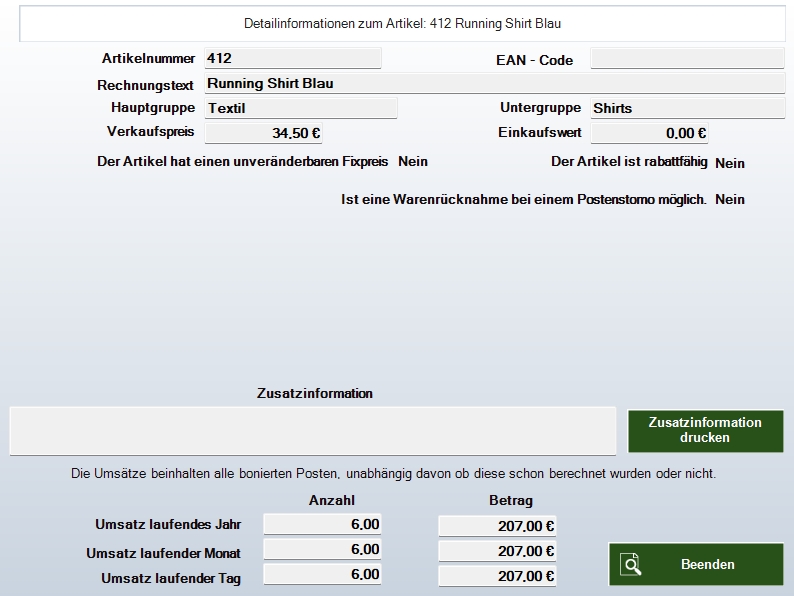794x596 pixels.
Task: Select the empty EAN - Code field
Action: click(686, 59)
